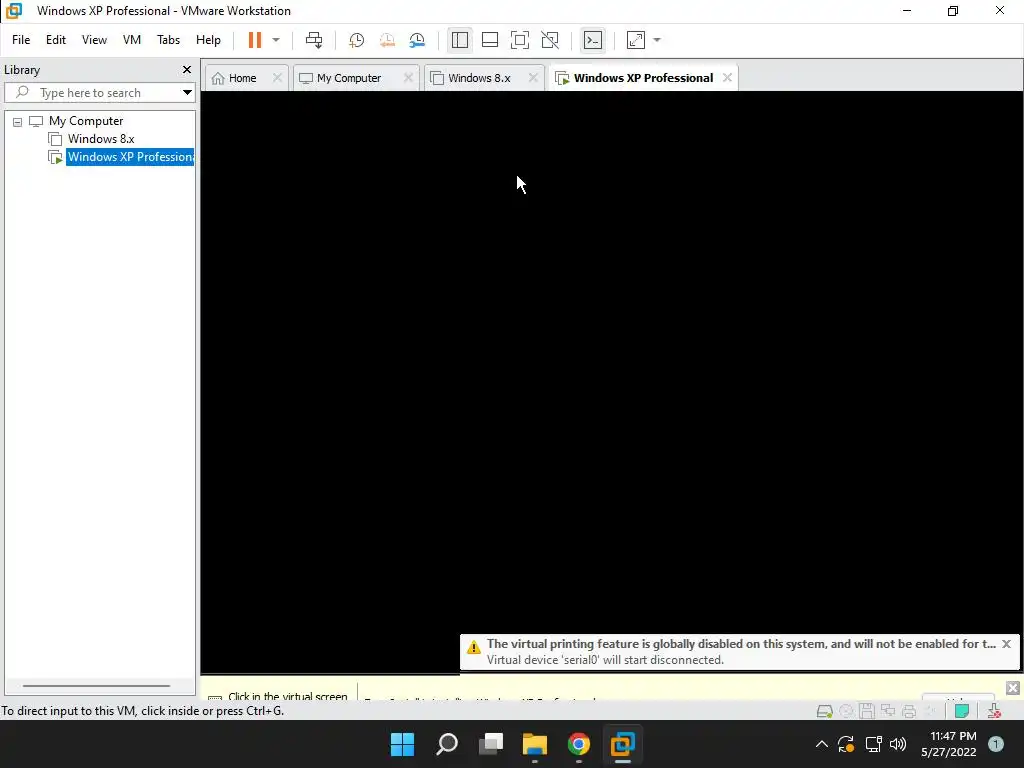Open the library search filter dropdown
1024x768 pixels.
click(x=187, y=93)
